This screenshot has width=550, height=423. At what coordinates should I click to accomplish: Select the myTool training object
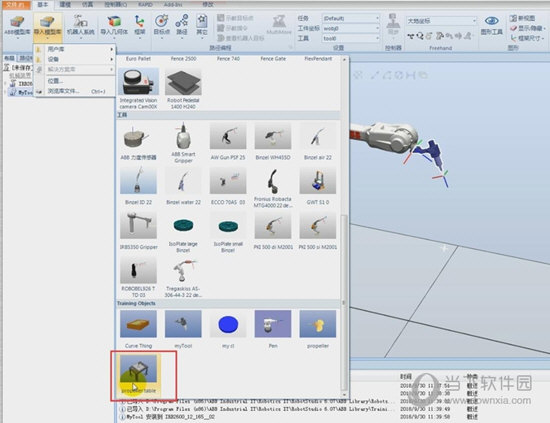pyautogui.click(x=183, y=329)
